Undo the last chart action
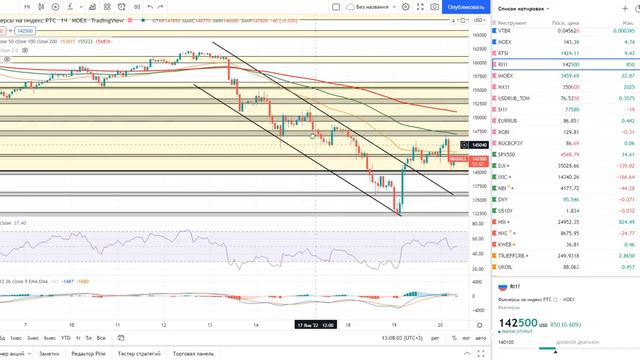The width and height of the screenshot is (640, 360). pos(150,7)
